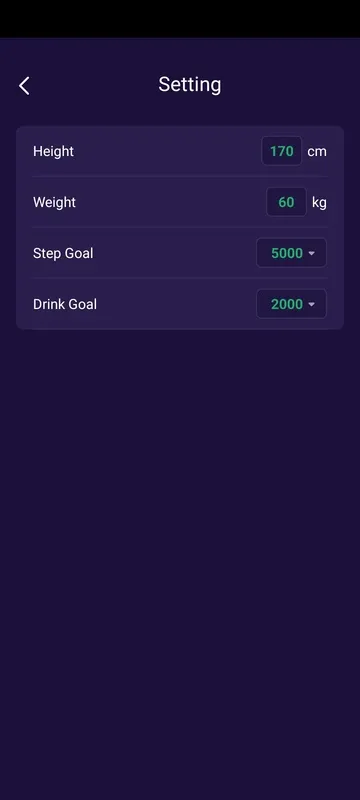Tap the empty area below the settings card
Image resolution: width=360 pixels, height=800 pixels.
[x=180, y=561]
